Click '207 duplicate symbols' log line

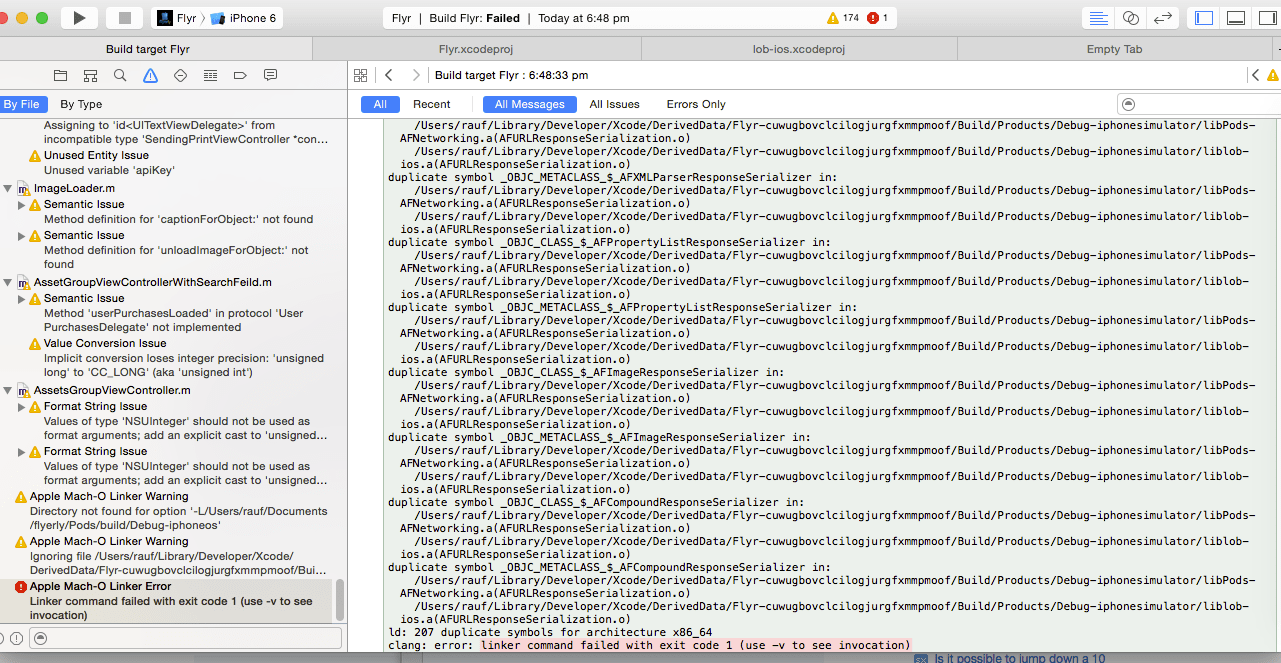[550, 632]
